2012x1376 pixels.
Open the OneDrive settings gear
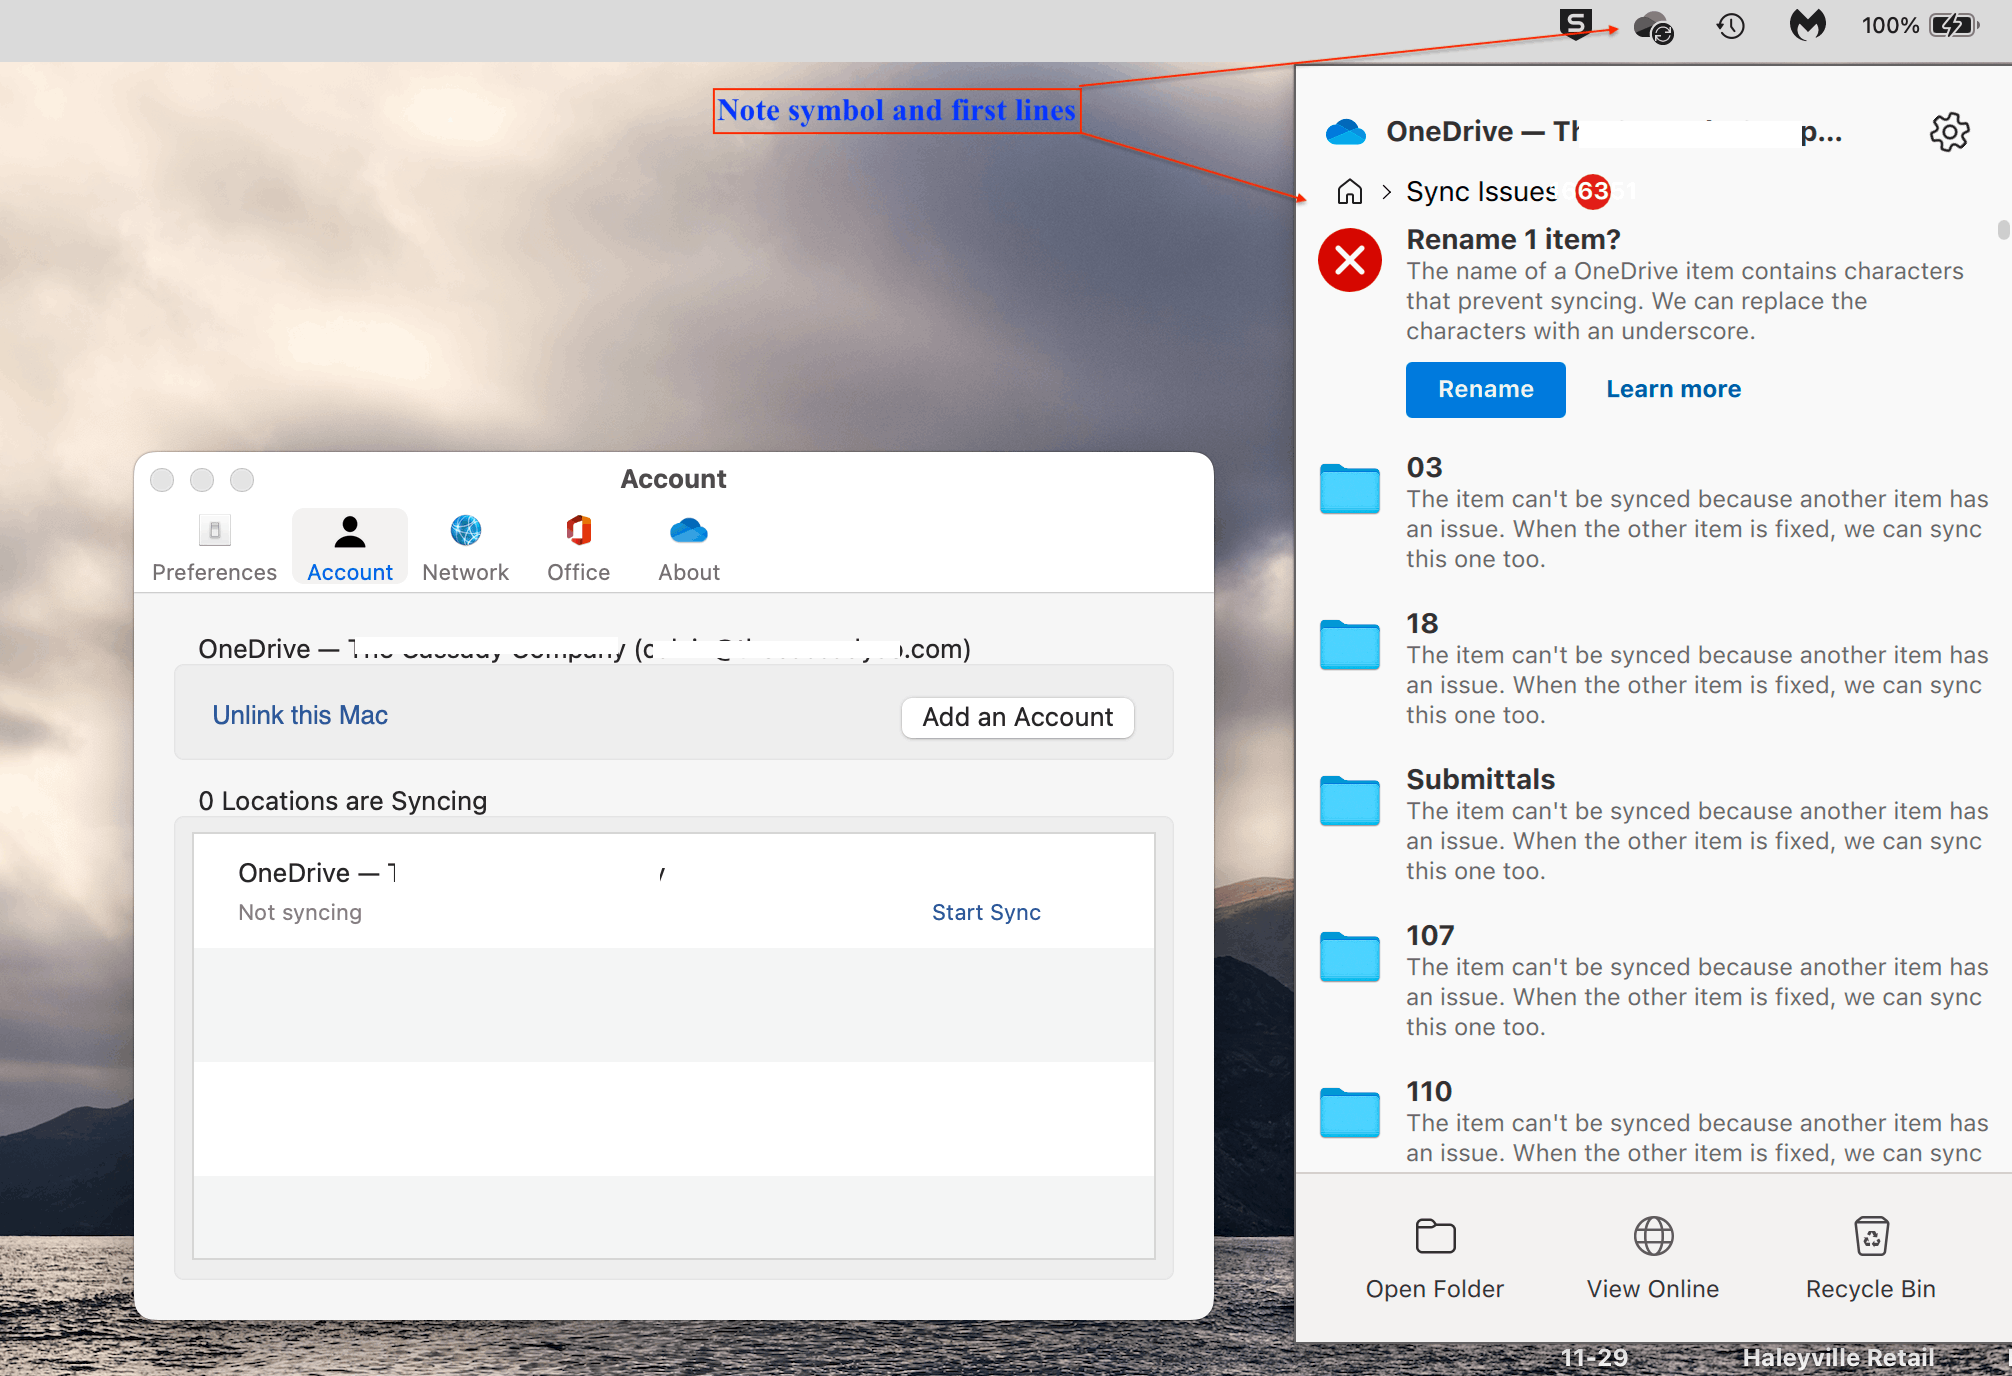point(1949,132)
